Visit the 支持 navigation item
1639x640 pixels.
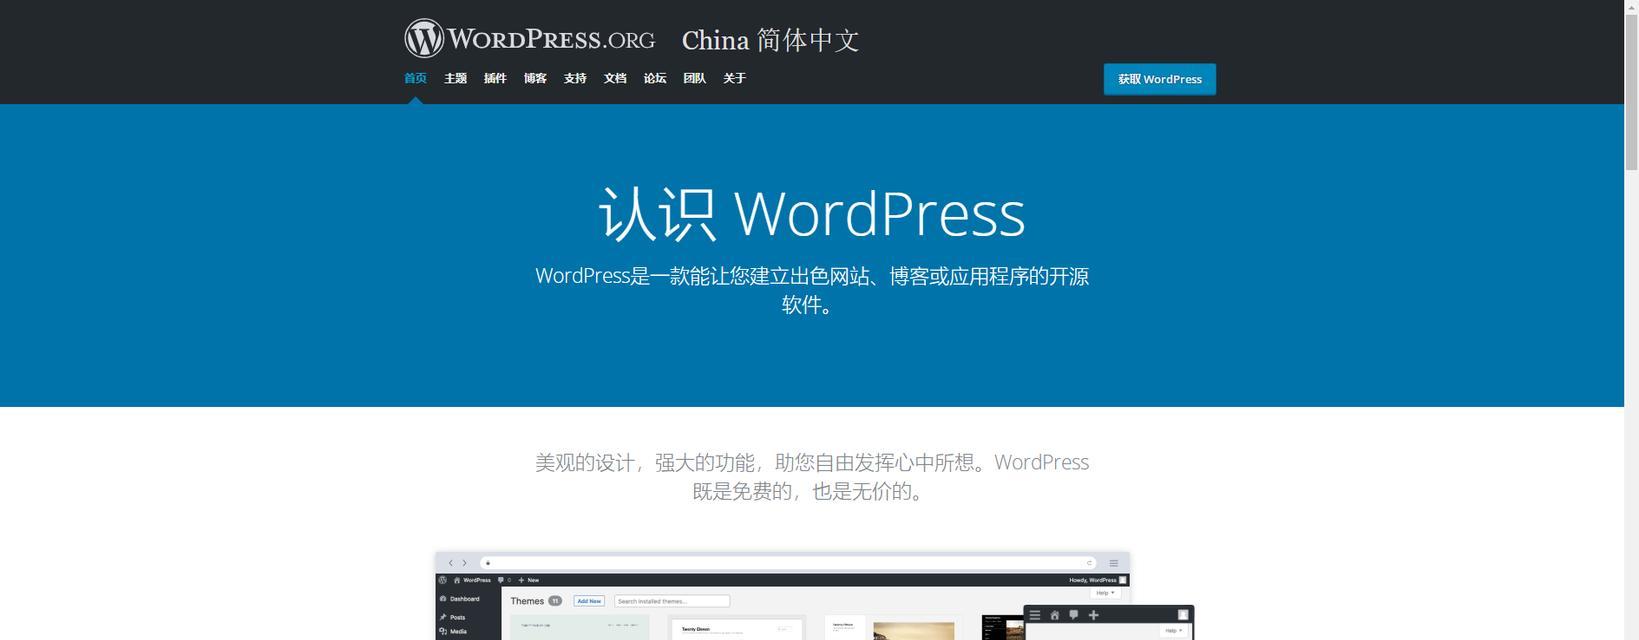575,78
